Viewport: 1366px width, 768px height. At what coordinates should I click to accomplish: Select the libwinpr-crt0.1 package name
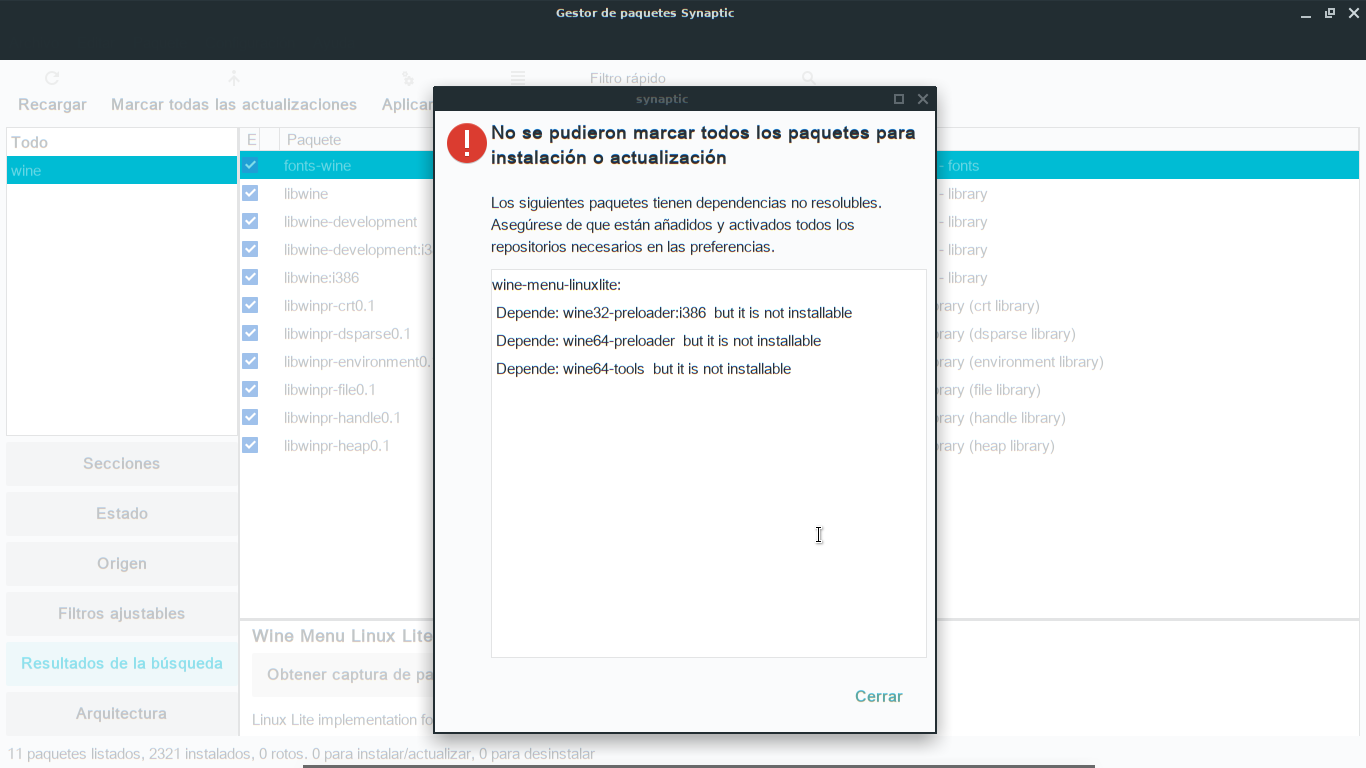pyautogui.click(x=330, y=305)
